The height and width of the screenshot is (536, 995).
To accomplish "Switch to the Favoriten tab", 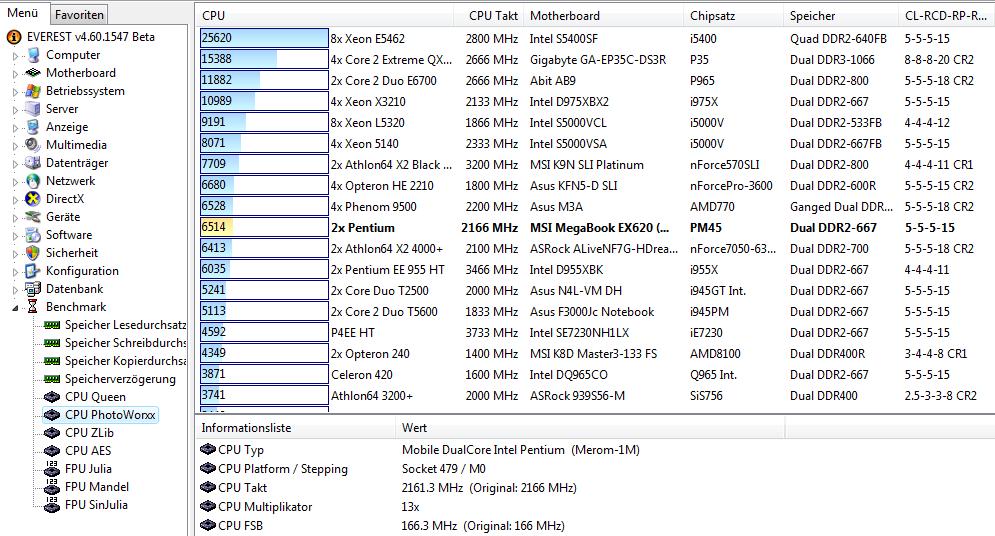I will coord(79,14).
